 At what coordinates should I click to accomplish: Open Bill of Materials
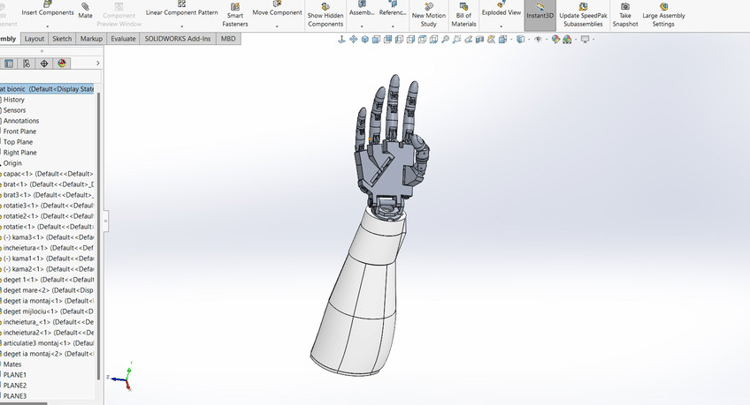coord(463,15)
